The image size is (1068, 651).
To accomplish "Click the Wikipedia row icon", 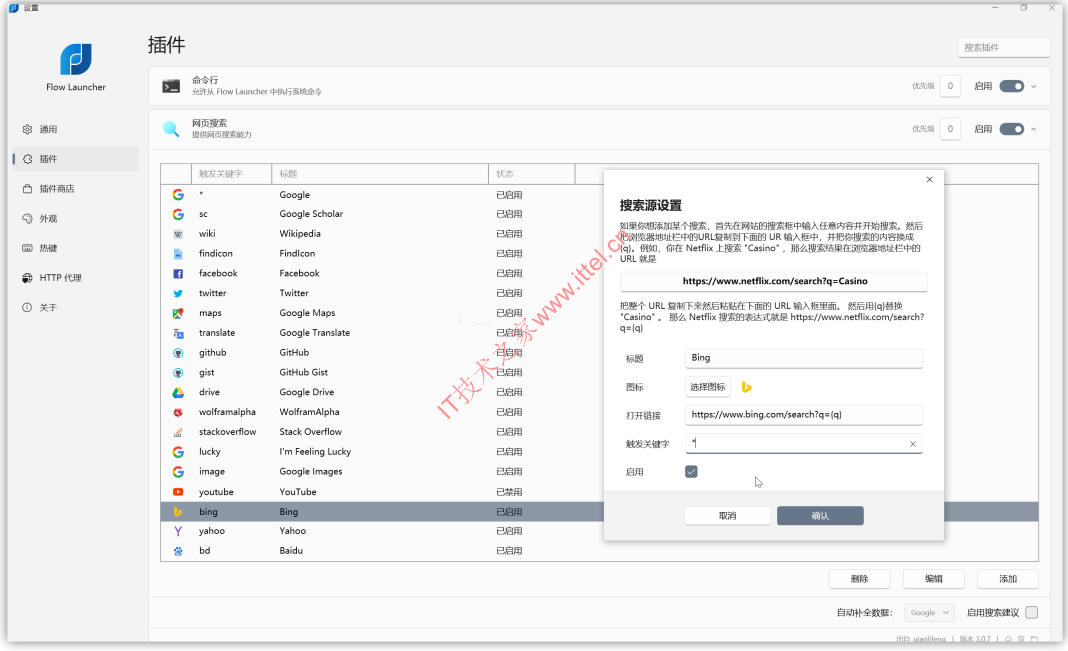I will pos(178,234).
